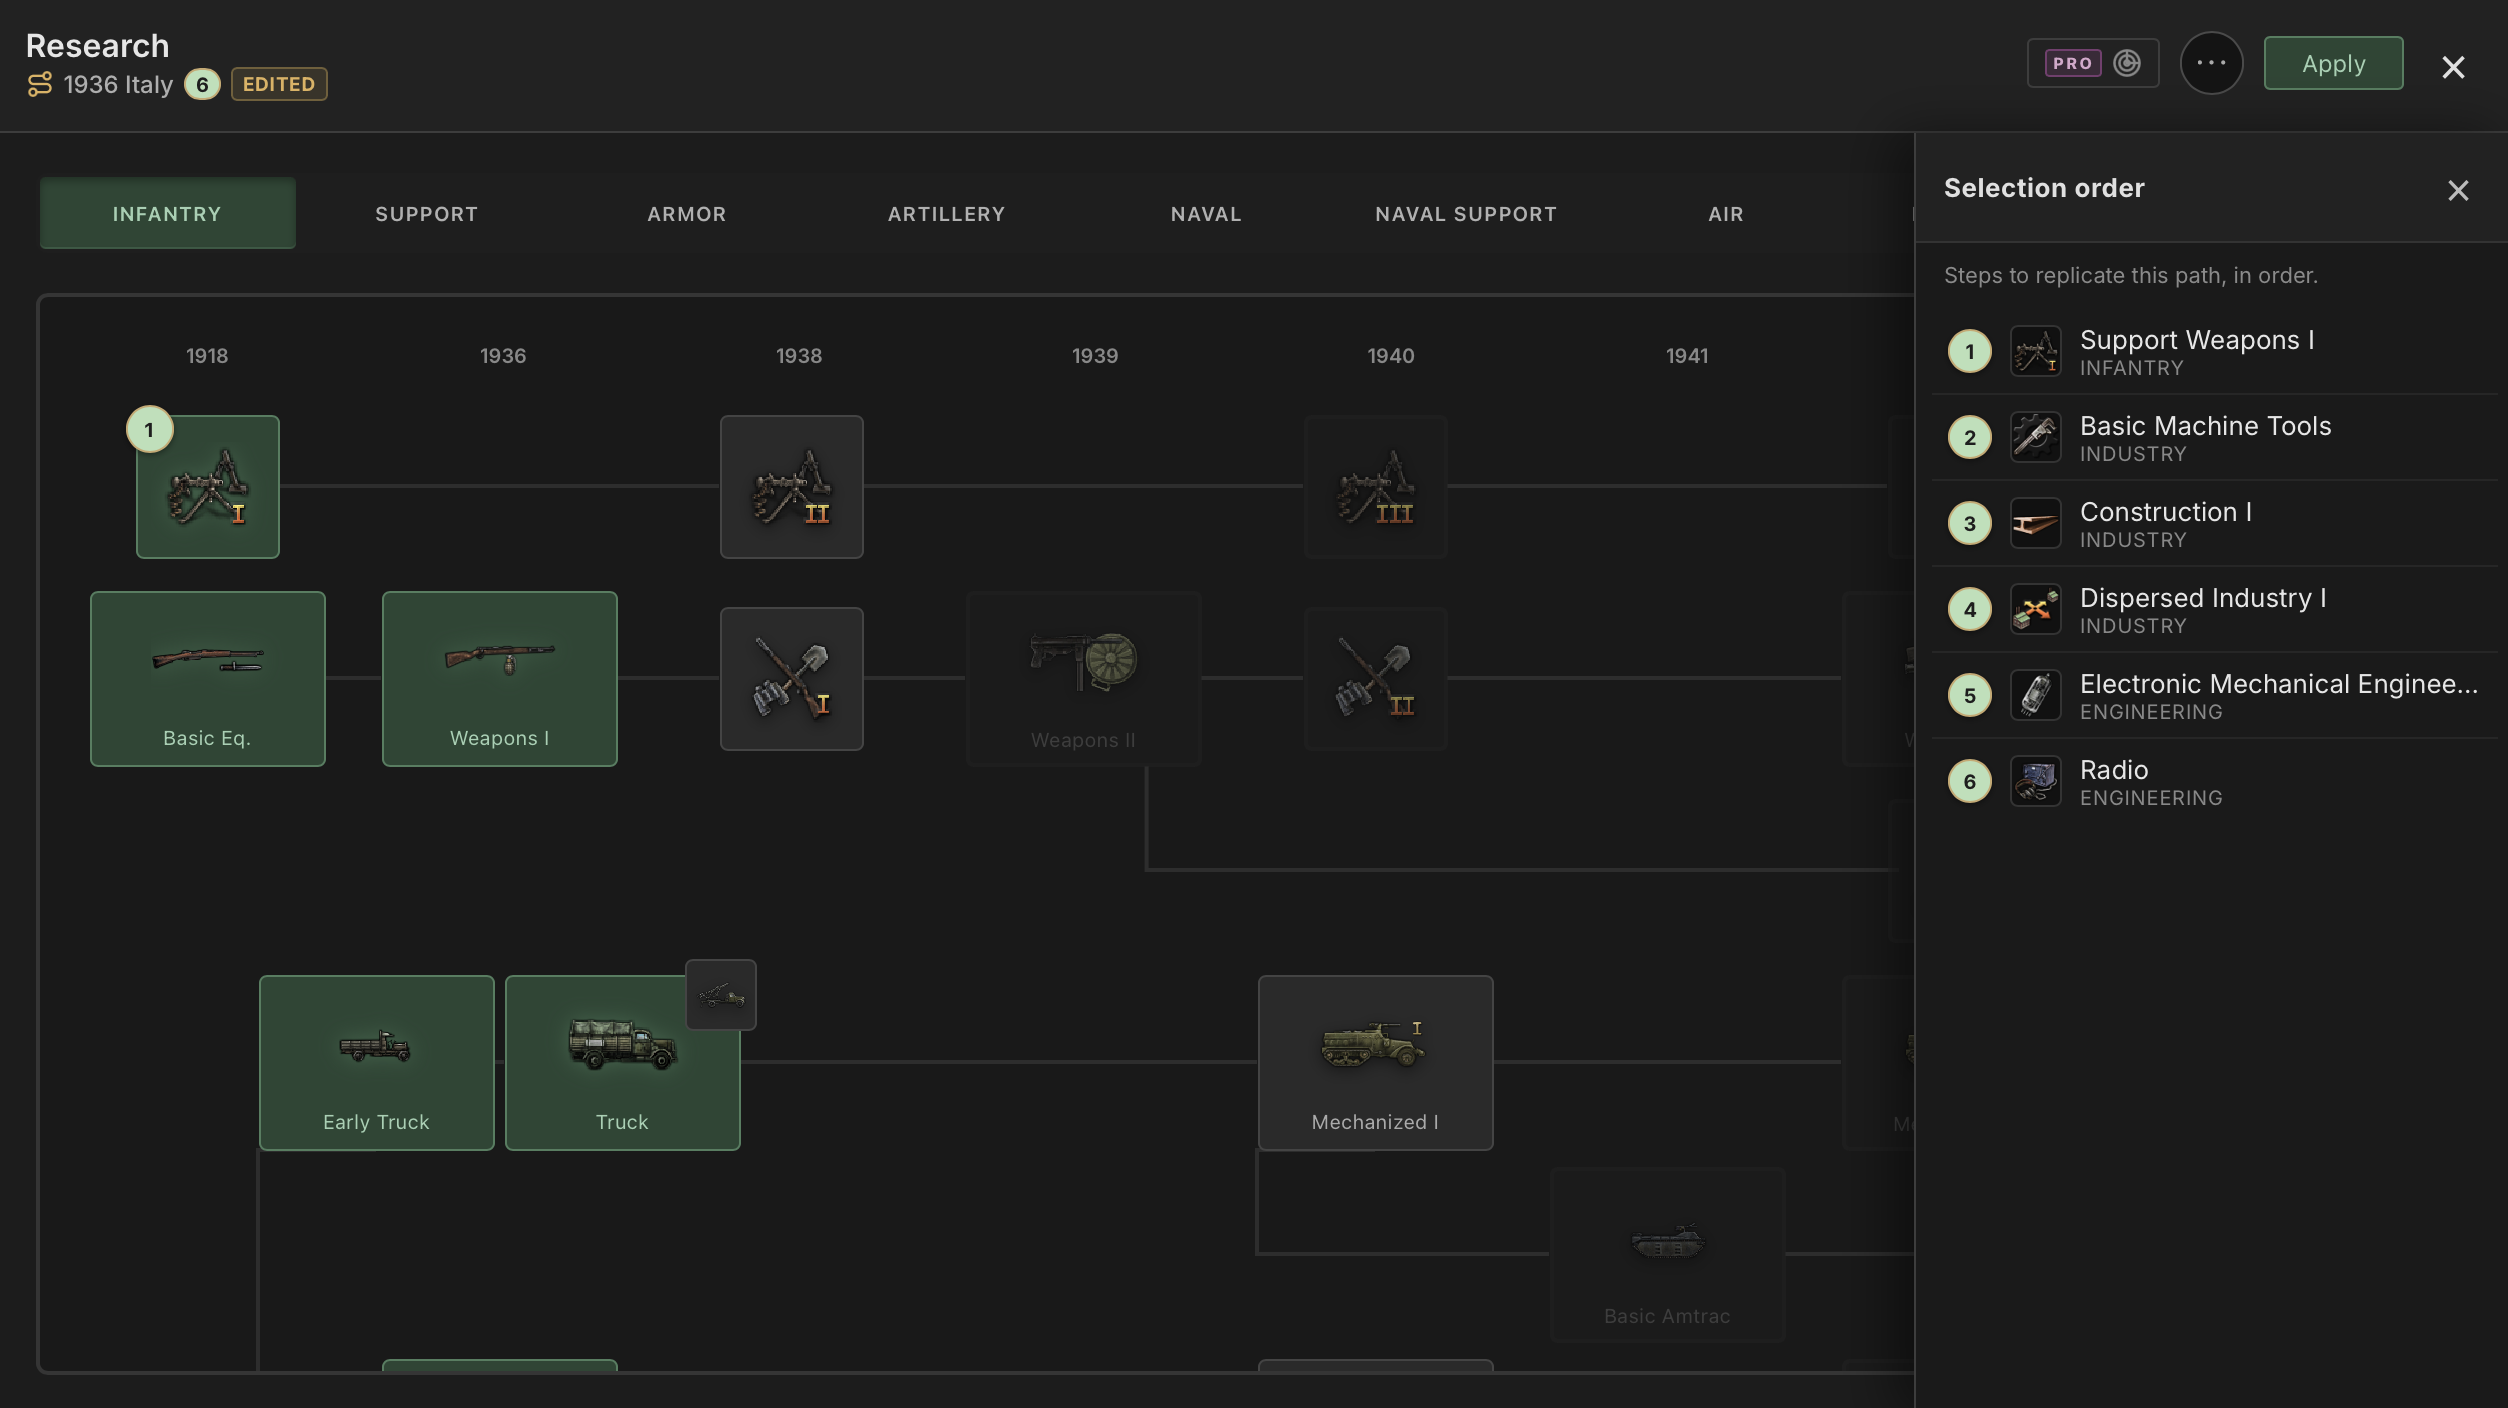Select the Weapons II submachine gun node

(x=1084, y=679)
